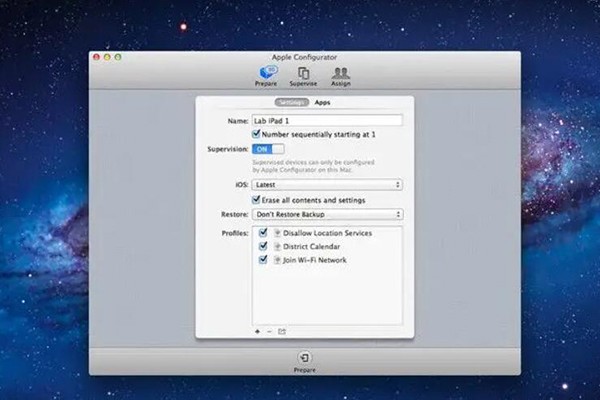Select the Disallow Location Services profile name
This screenshot has height=400, width=600.
click(x=328, y=233)
